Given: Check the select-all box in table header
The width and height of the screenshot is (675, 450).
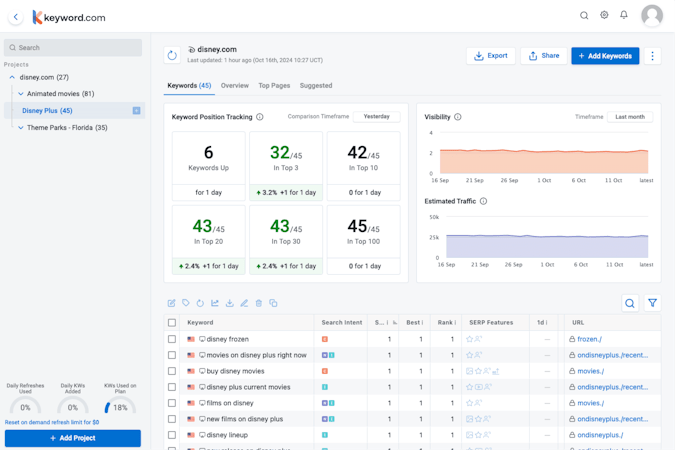Looking at the screenshot, I should coord(172,323).
